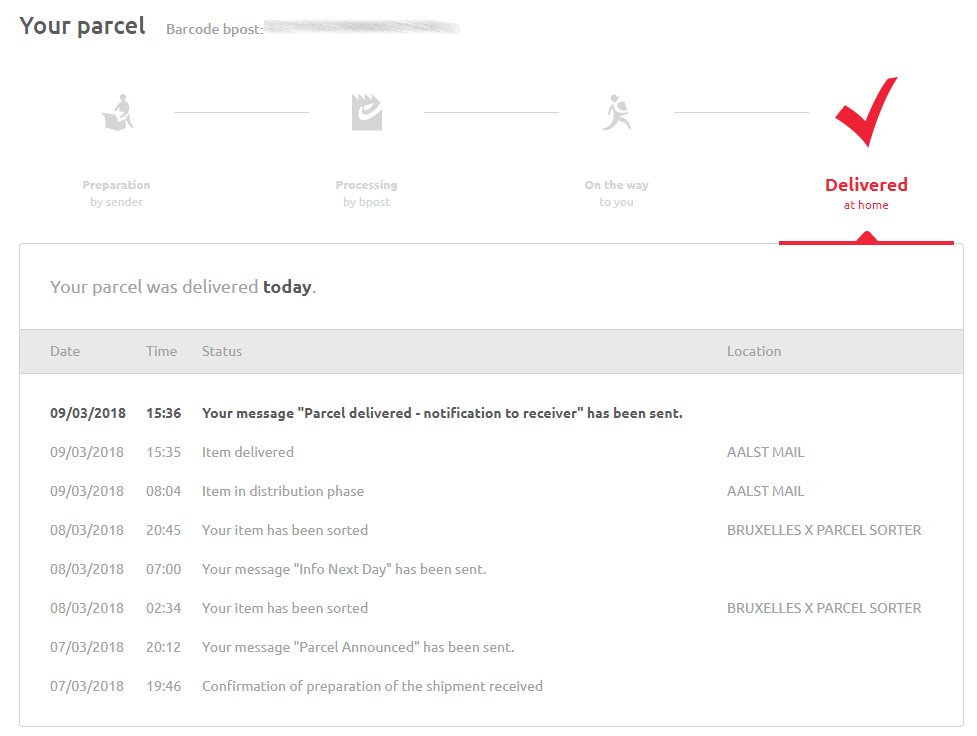Click date 09/03/2018 in the 15:35 row
Image resolution: width=977 pixels, height=736 pixels.
click(87, 452)
